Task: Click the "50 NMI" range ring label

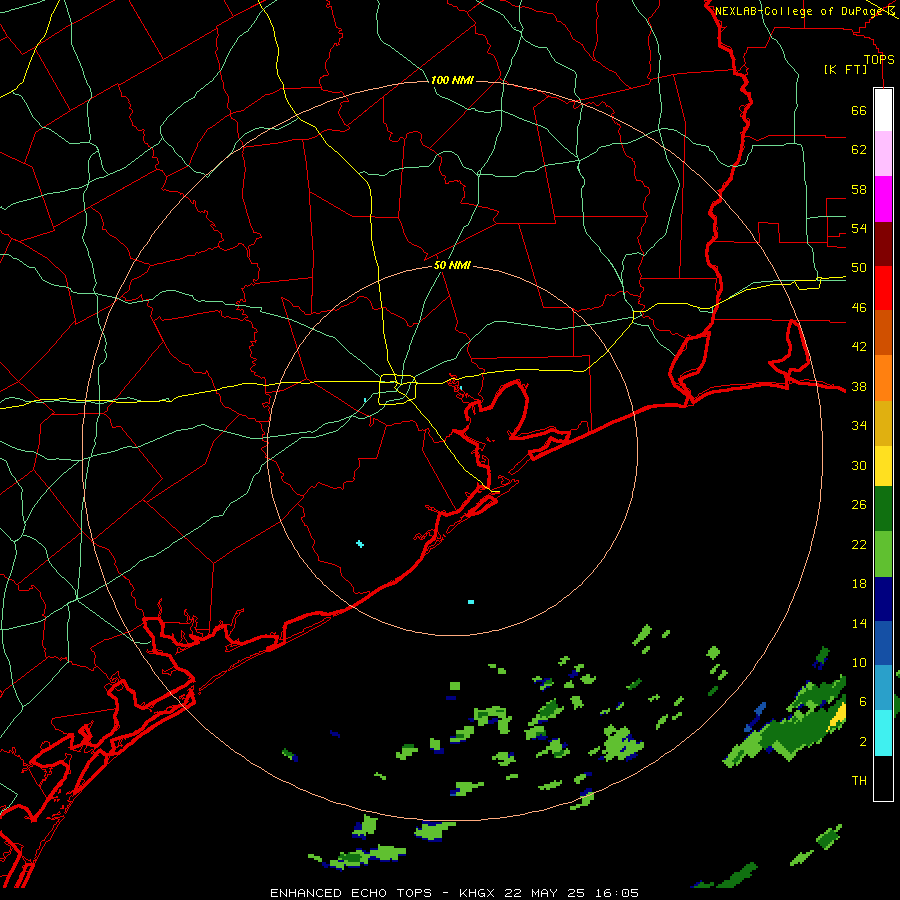Action: click(x=452, y=265)
